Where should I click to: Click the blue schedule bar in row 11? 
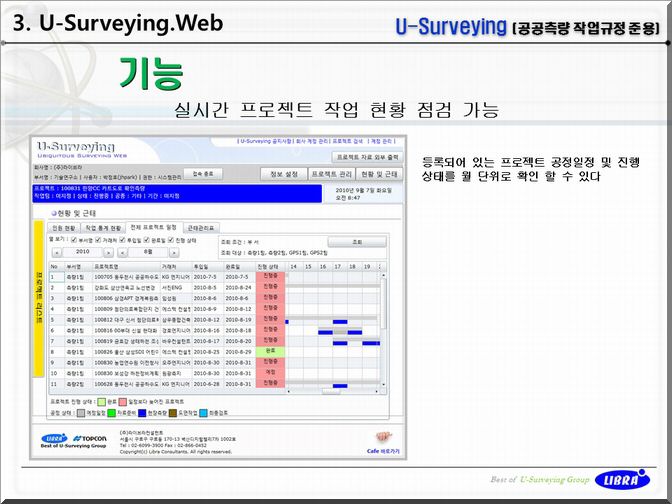point(340,386)
